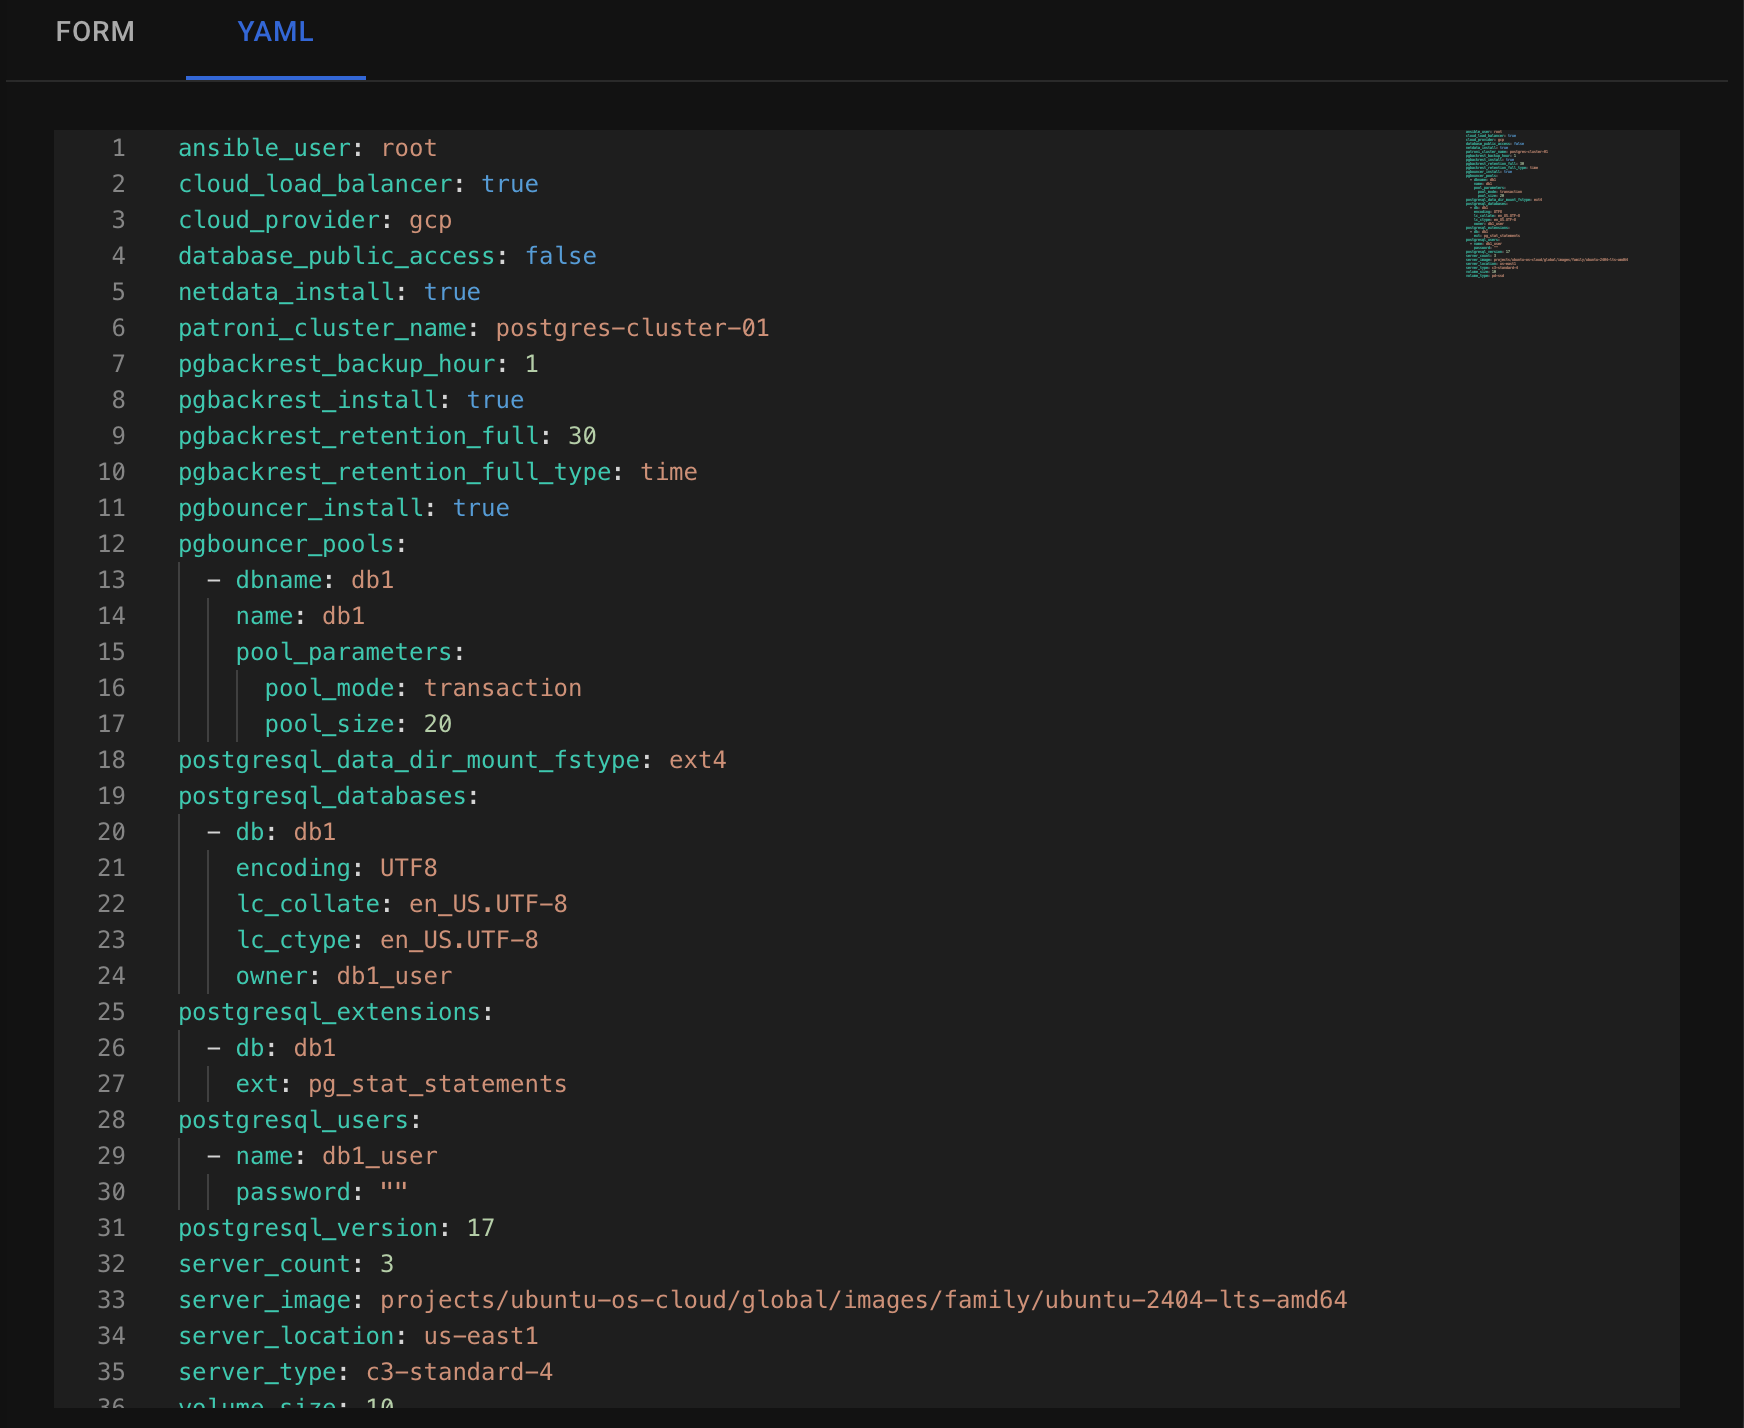
Task: Click pgbackrest_retention_full value 30
Action: click(x=582, y=436)
